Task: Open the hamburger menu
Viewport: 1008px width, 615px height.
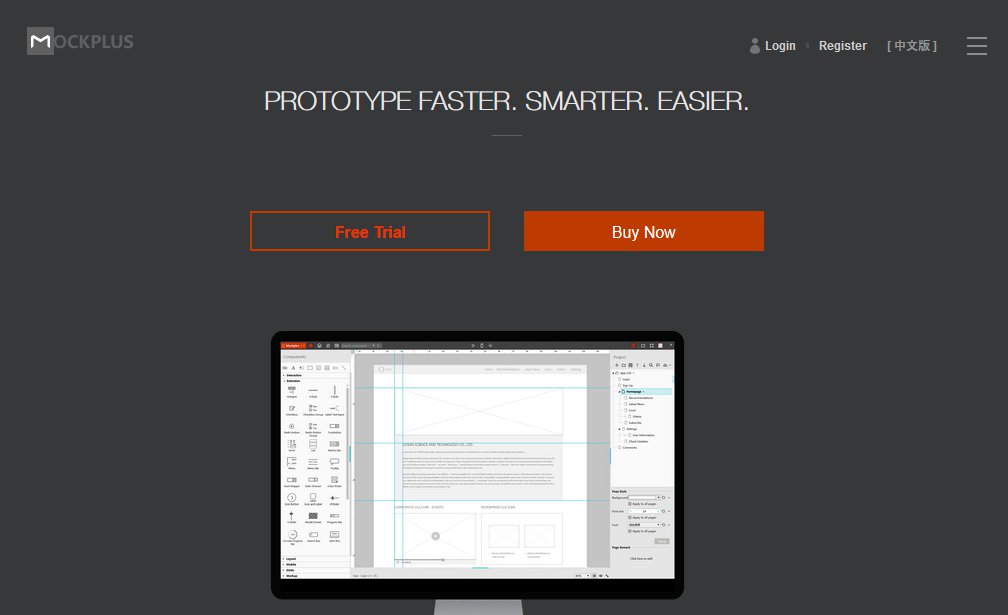Action: 977,46
